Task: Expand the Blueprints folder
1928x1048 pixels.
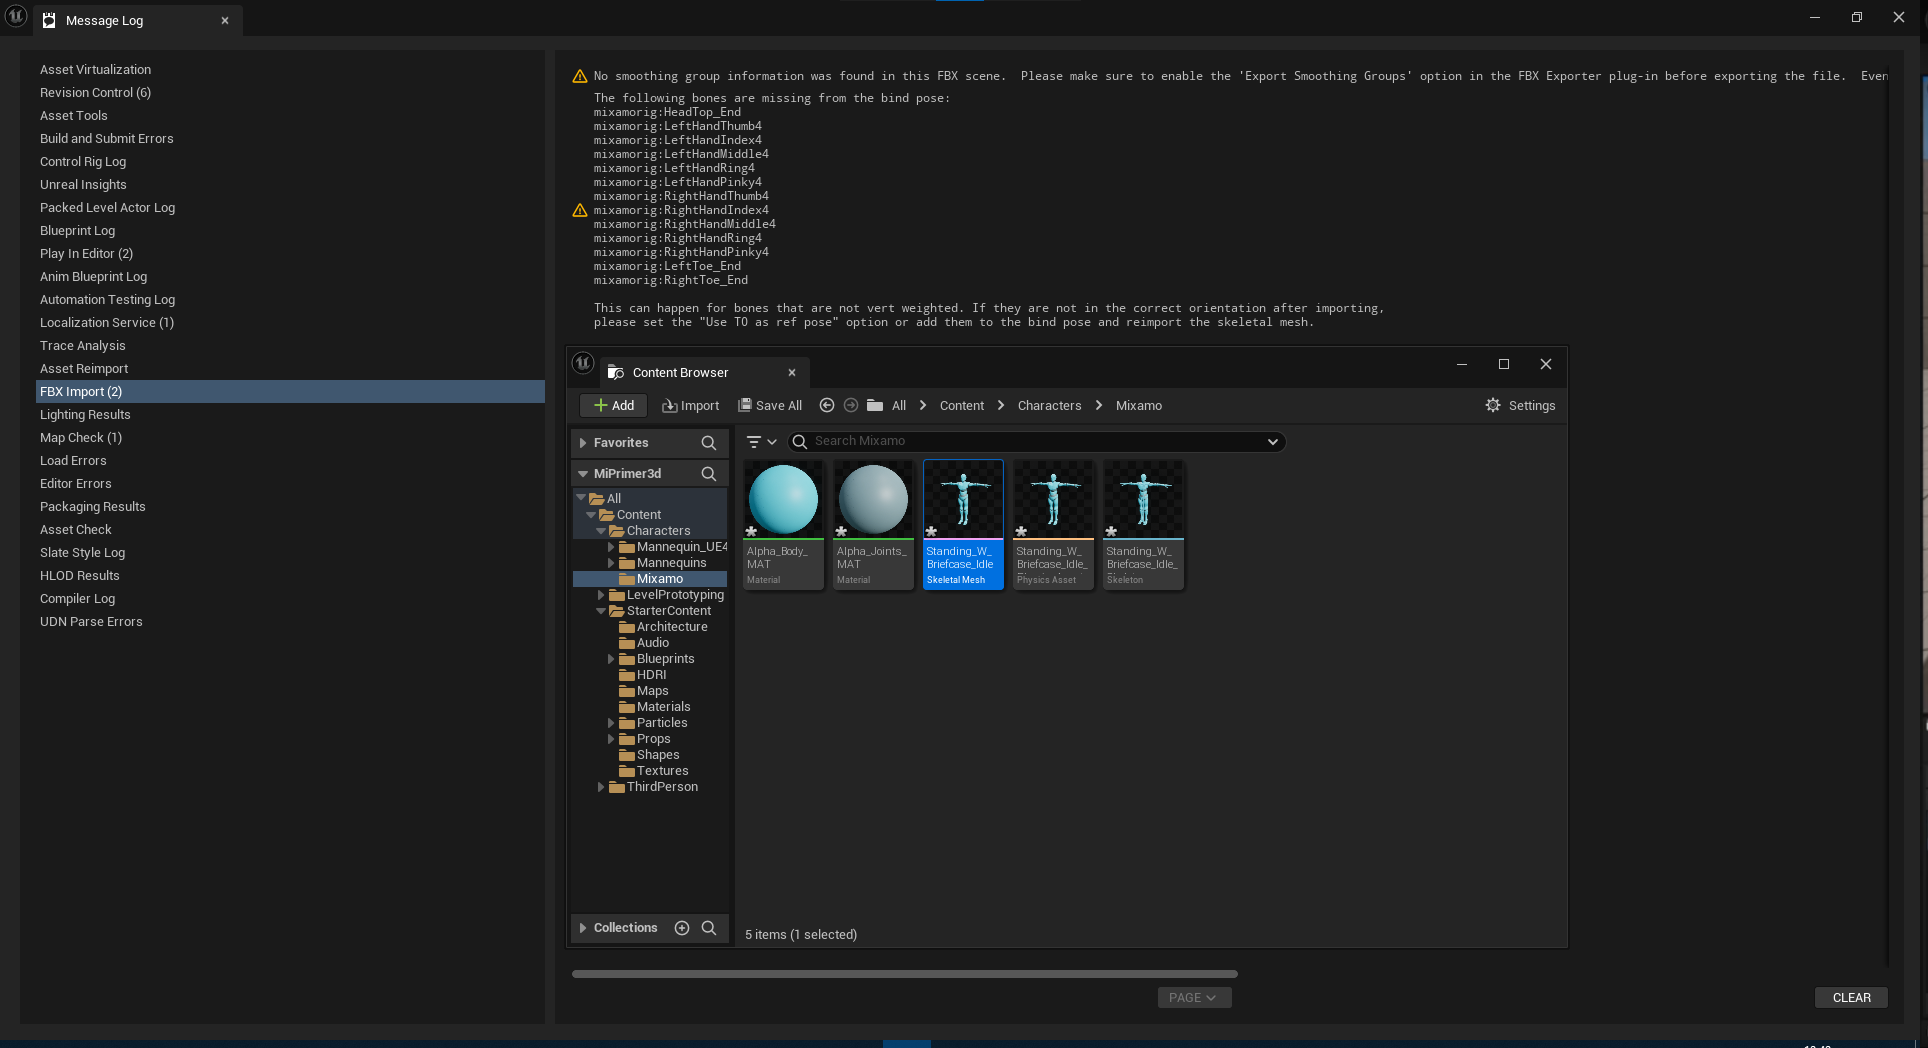Action: 611,659
